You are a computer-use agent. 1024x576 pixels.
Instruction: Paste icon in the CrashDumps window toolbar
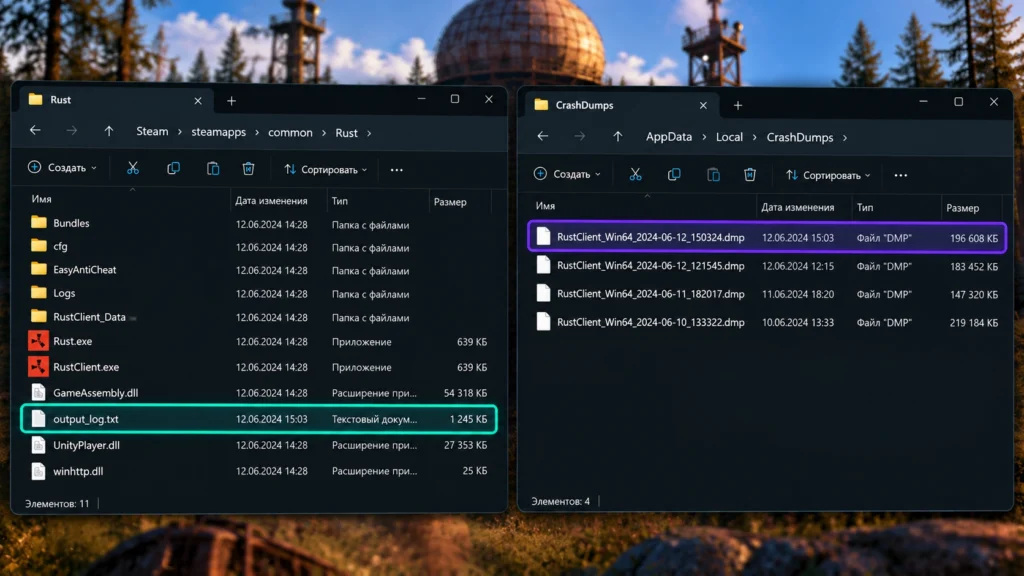(x=713, y=174)
